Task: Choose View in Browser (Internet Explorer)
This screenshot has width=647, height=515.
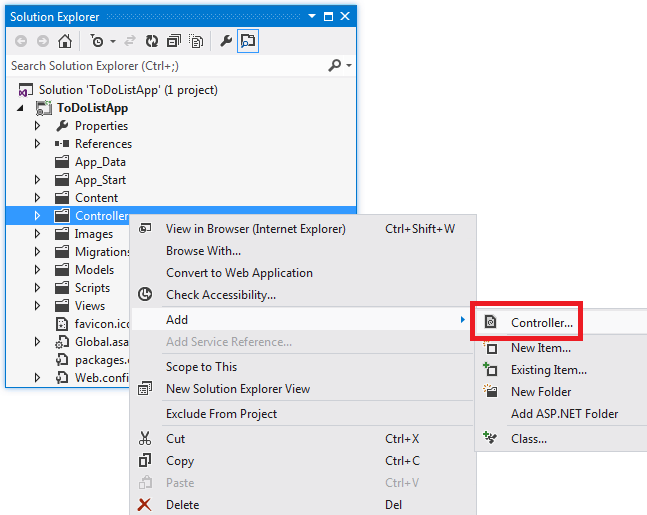Action: (303, 229)
